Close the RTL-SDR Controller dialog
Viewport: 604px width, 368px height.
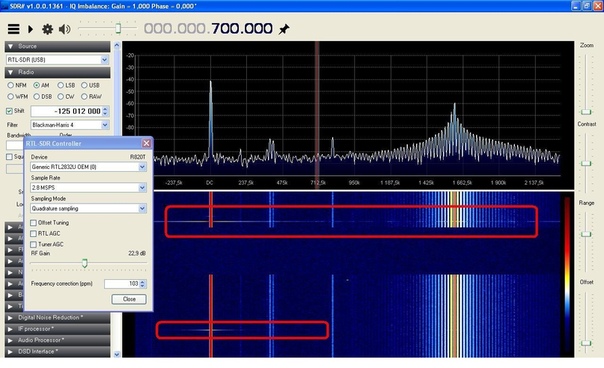pos(146,143)
